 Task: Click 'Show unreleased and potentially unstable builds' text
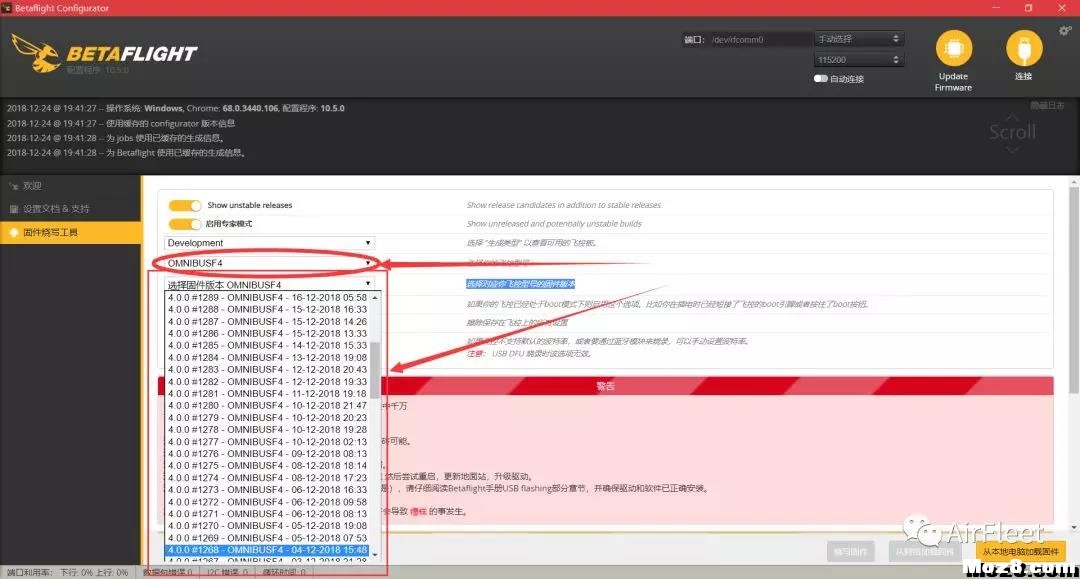pyautogui.click(x=554, y=224)
